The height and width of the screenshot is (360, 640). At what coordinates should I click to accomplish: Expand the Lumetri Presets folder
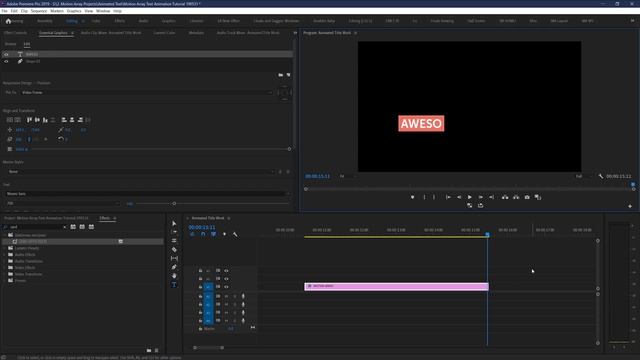click(4, 248)
